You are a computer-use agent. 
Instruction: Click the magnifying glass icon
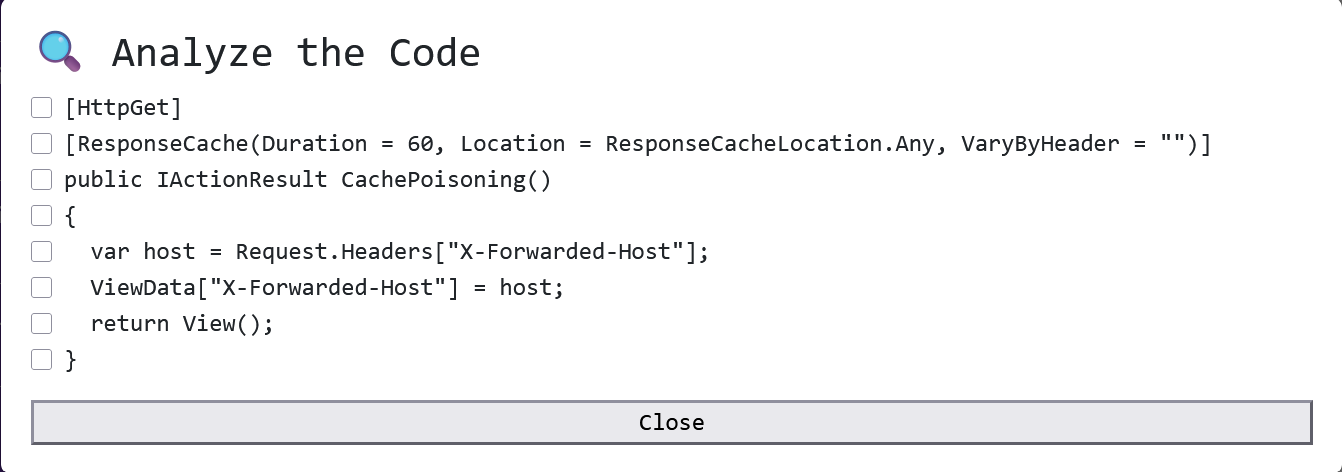pos(58,51)
